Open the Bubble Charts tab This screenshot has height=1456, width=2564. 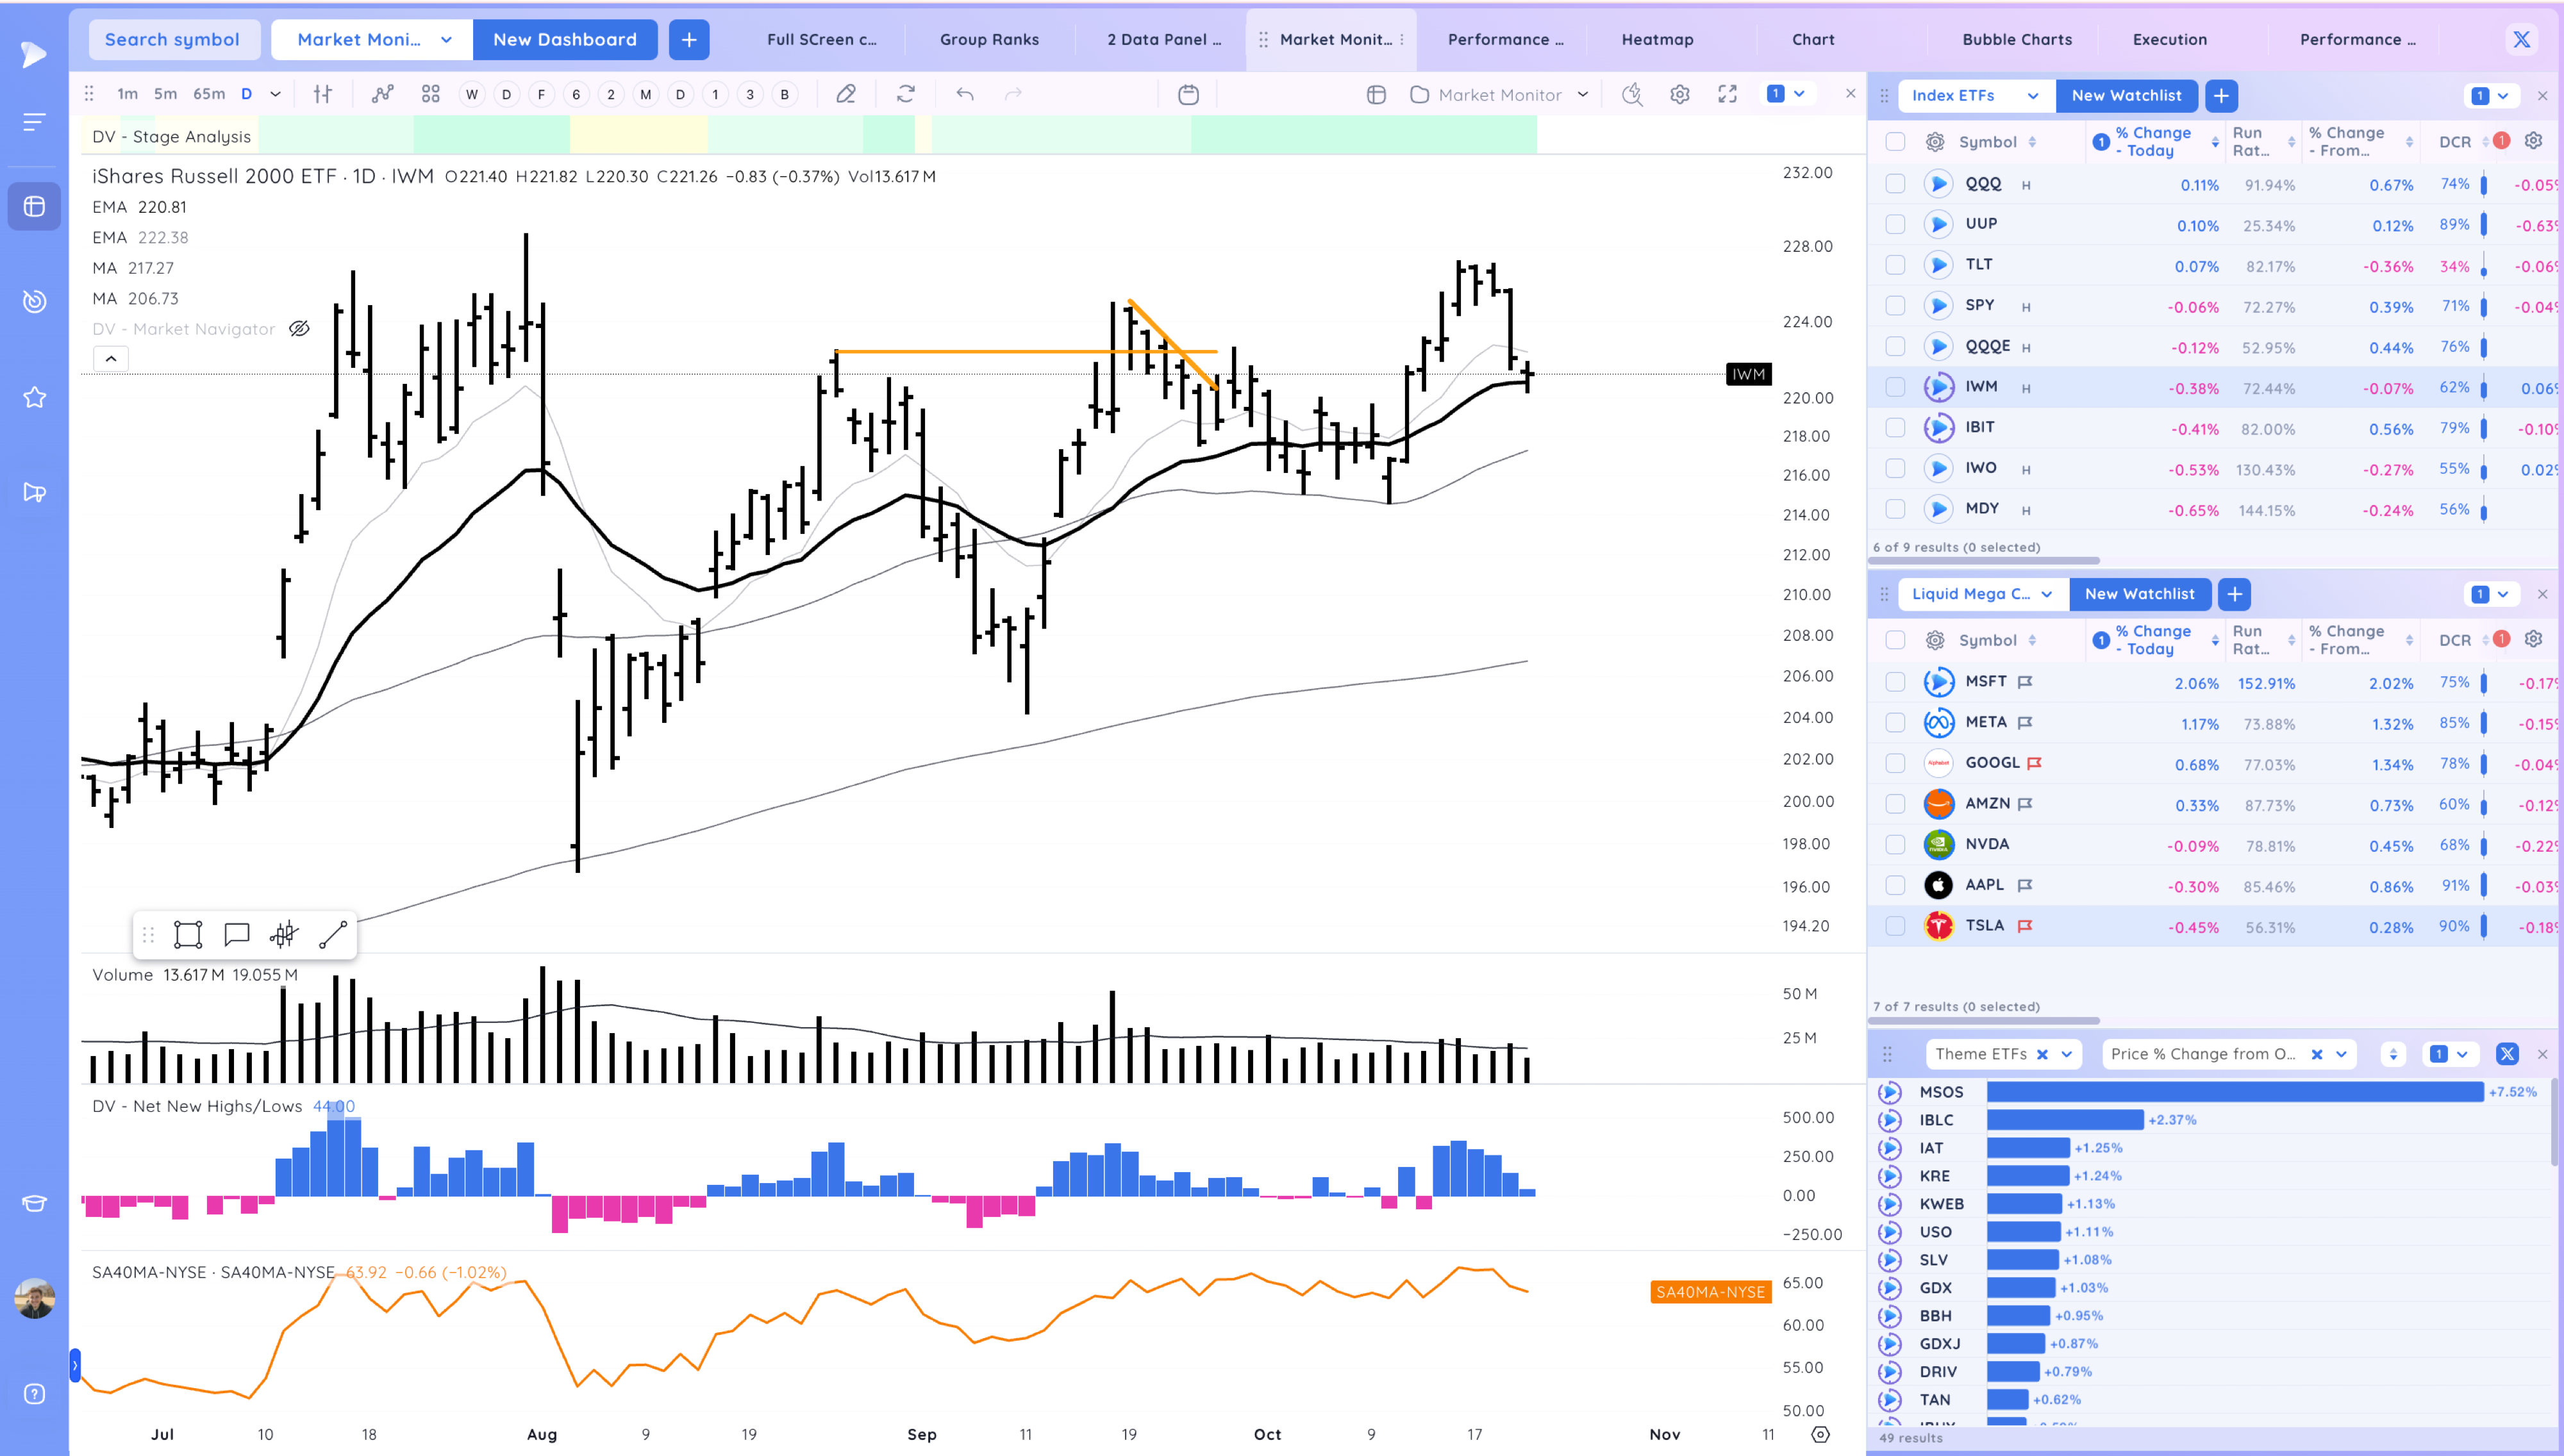[x=2016, y=40]
